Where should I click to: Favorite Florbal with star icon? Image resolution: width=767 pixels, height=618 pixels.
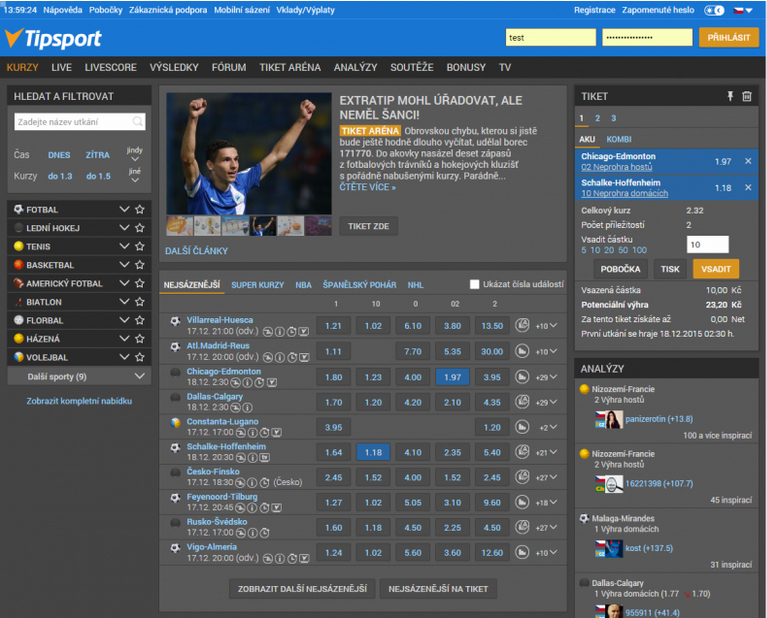pyautogui.click(x=140, y=320)
